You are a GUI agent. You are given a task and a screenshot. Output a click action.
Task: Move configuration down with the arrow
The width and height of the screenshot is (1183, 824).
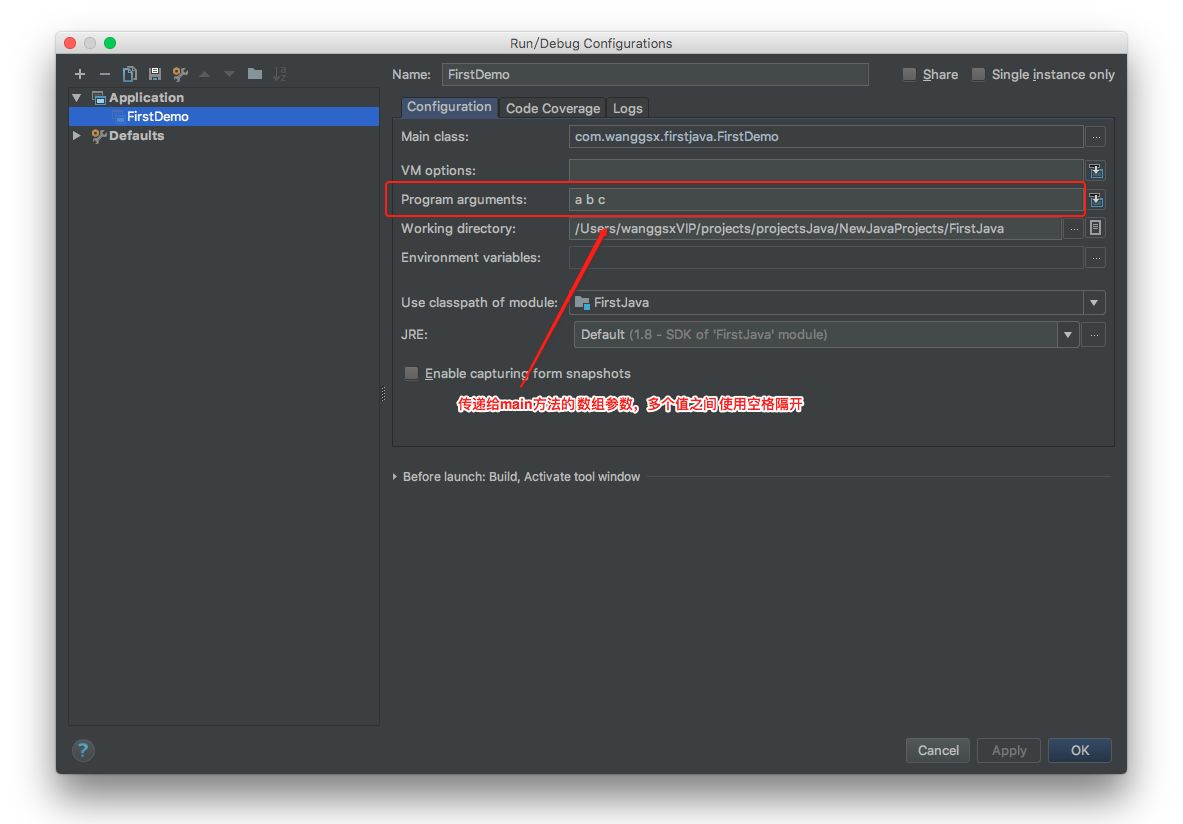click(x=229, y=74)
